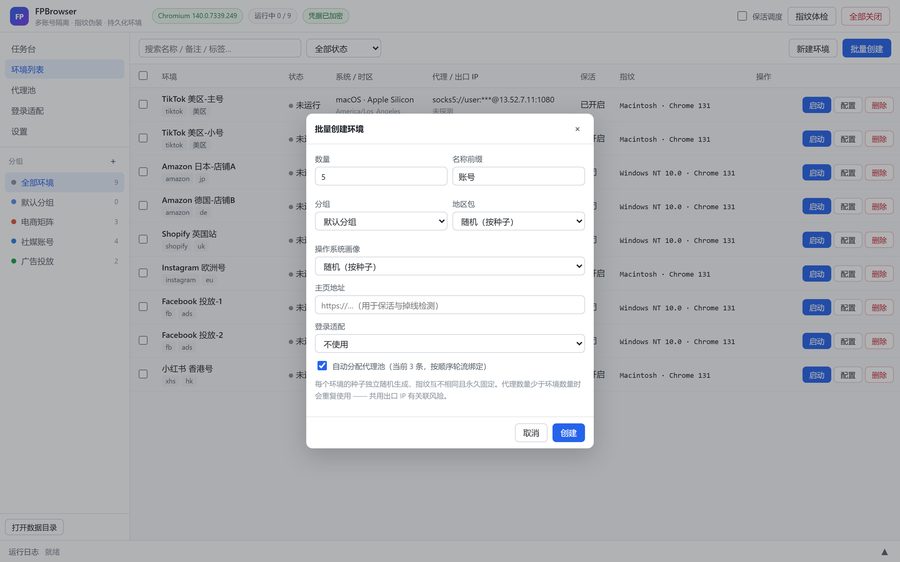Click 批量创建 button

(867, 49)
